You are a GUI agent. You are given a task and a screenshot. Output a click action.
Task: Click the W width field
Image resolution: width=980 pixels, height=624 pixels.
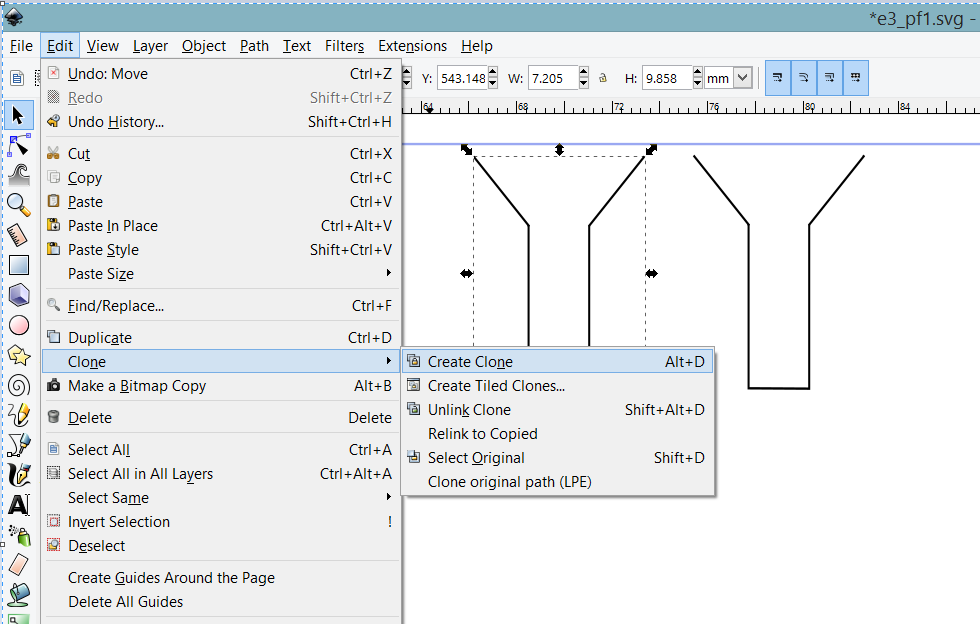(x=553, y=78)
